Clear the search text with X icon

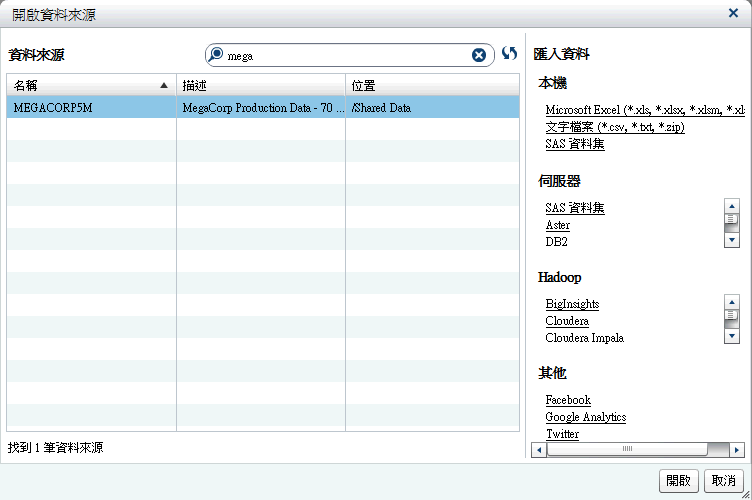[x=479, y=55]
